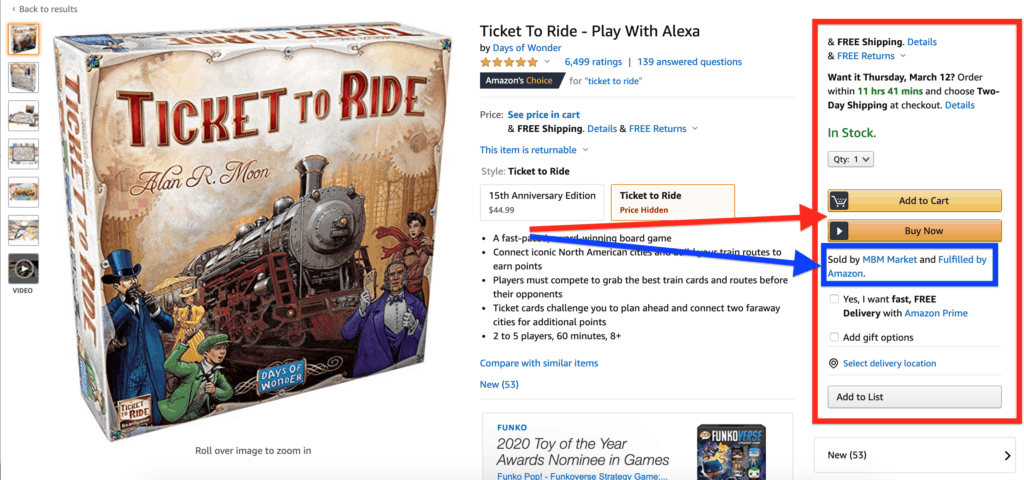The image size is (1024, 480).
Task: Click the location pin delivery icon
Action: click(834, 364)
